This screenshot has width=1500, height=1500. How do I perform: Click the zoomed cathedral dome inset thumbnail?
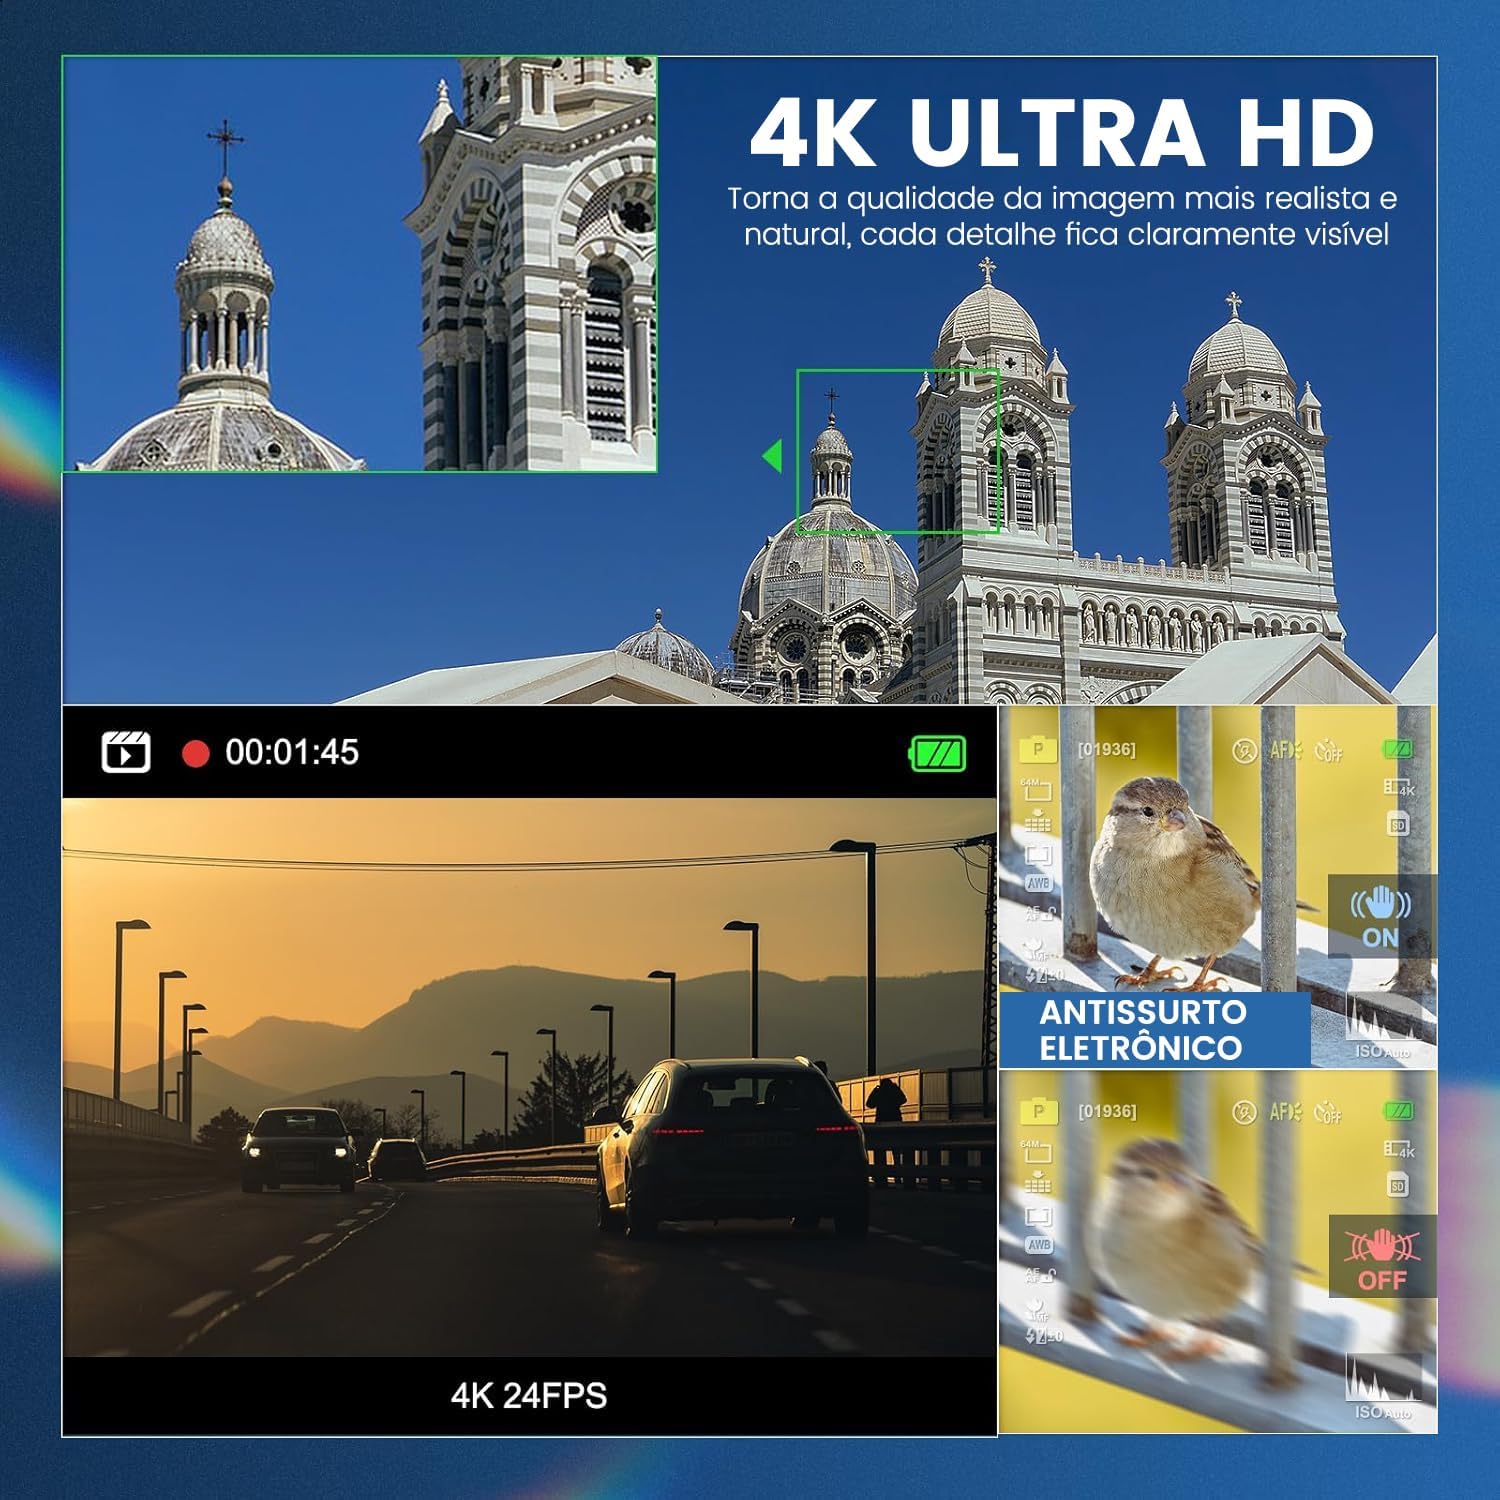point(360,264)
